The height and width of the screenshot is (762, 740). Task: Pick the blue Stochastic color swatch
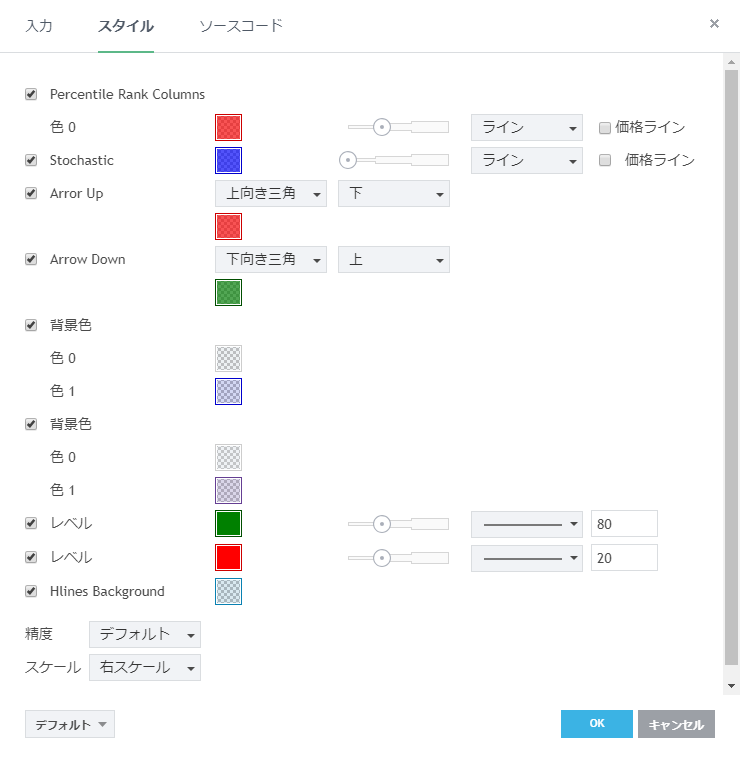[228, 160]
